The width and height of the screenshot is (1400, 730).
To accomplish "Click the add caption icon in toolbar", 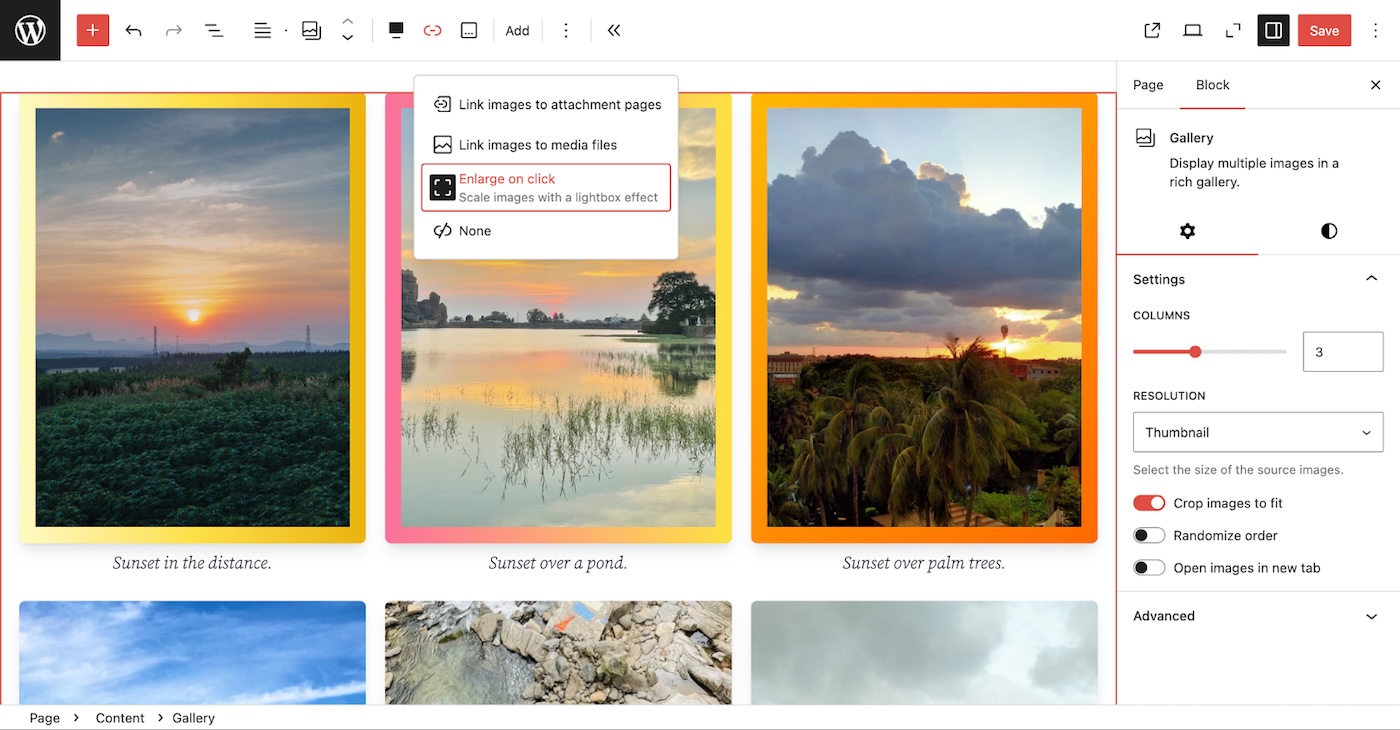I will click(469, 30).
